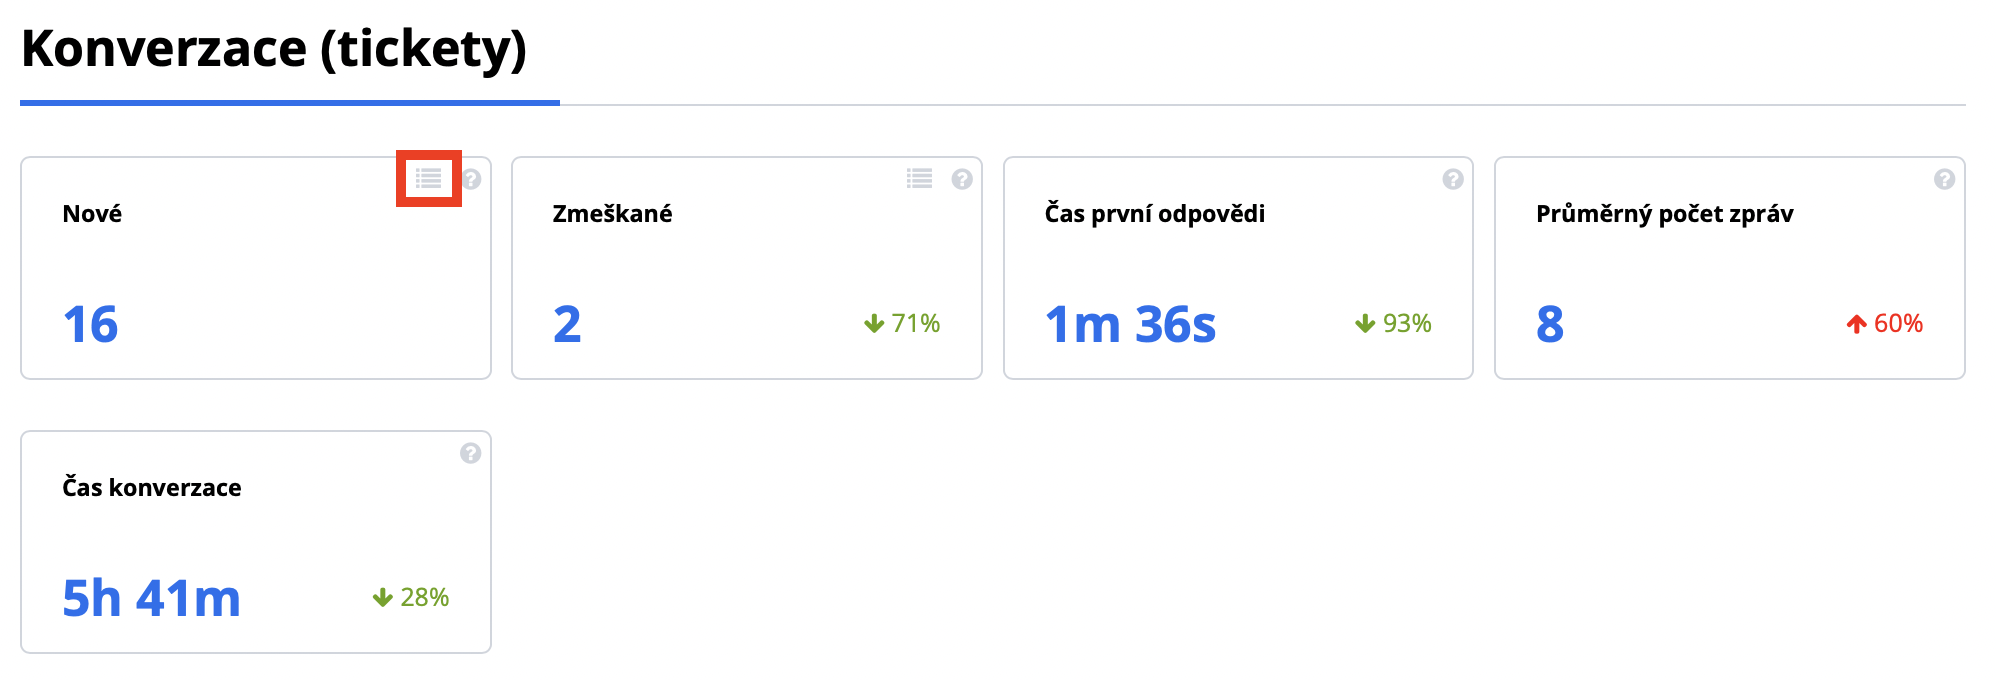Click the Nové card title
Viewport: 1996px width, 680px height.
coord(92,214)
